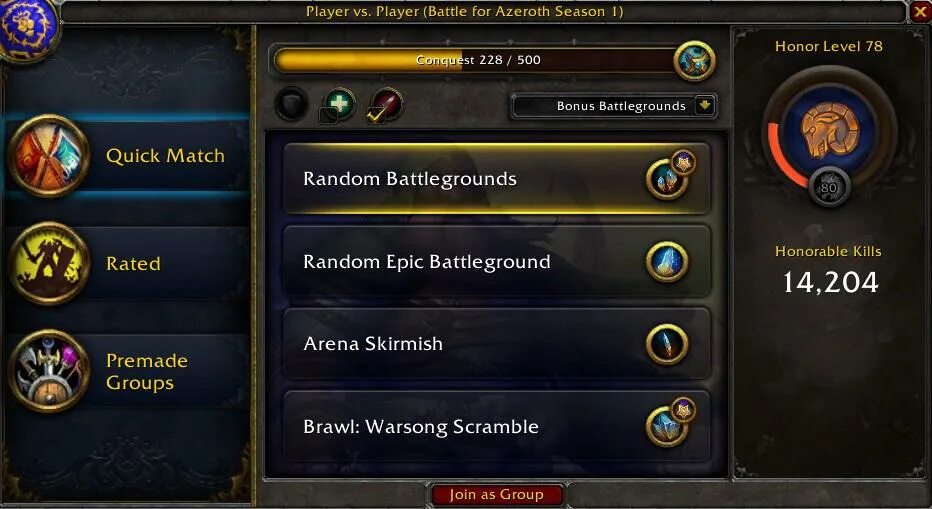Click the yellow dropdown arrow button
The height and width of the screenshot is (509, 932).
coord(704,106)
